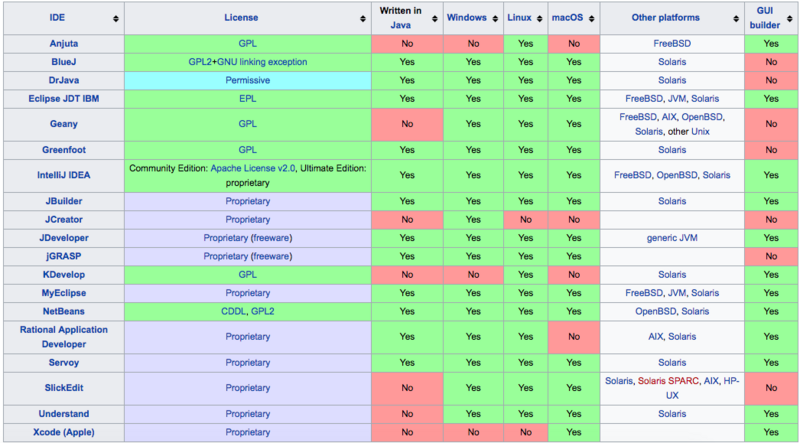Sort by macOS column arrows
This screenshot has height=443, width=800.
pyautogui.click(x=591, y=18)
